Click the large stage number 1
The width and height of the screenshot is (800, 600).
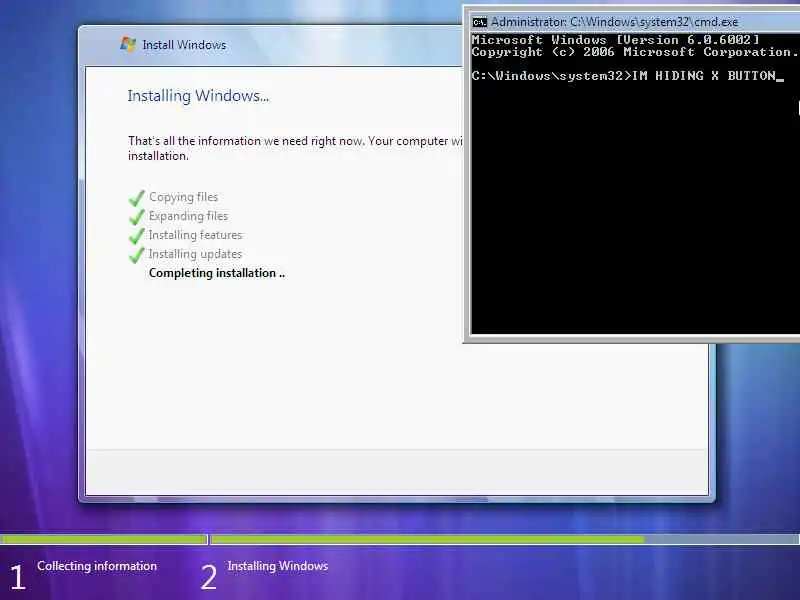click(x=17, y=577)
